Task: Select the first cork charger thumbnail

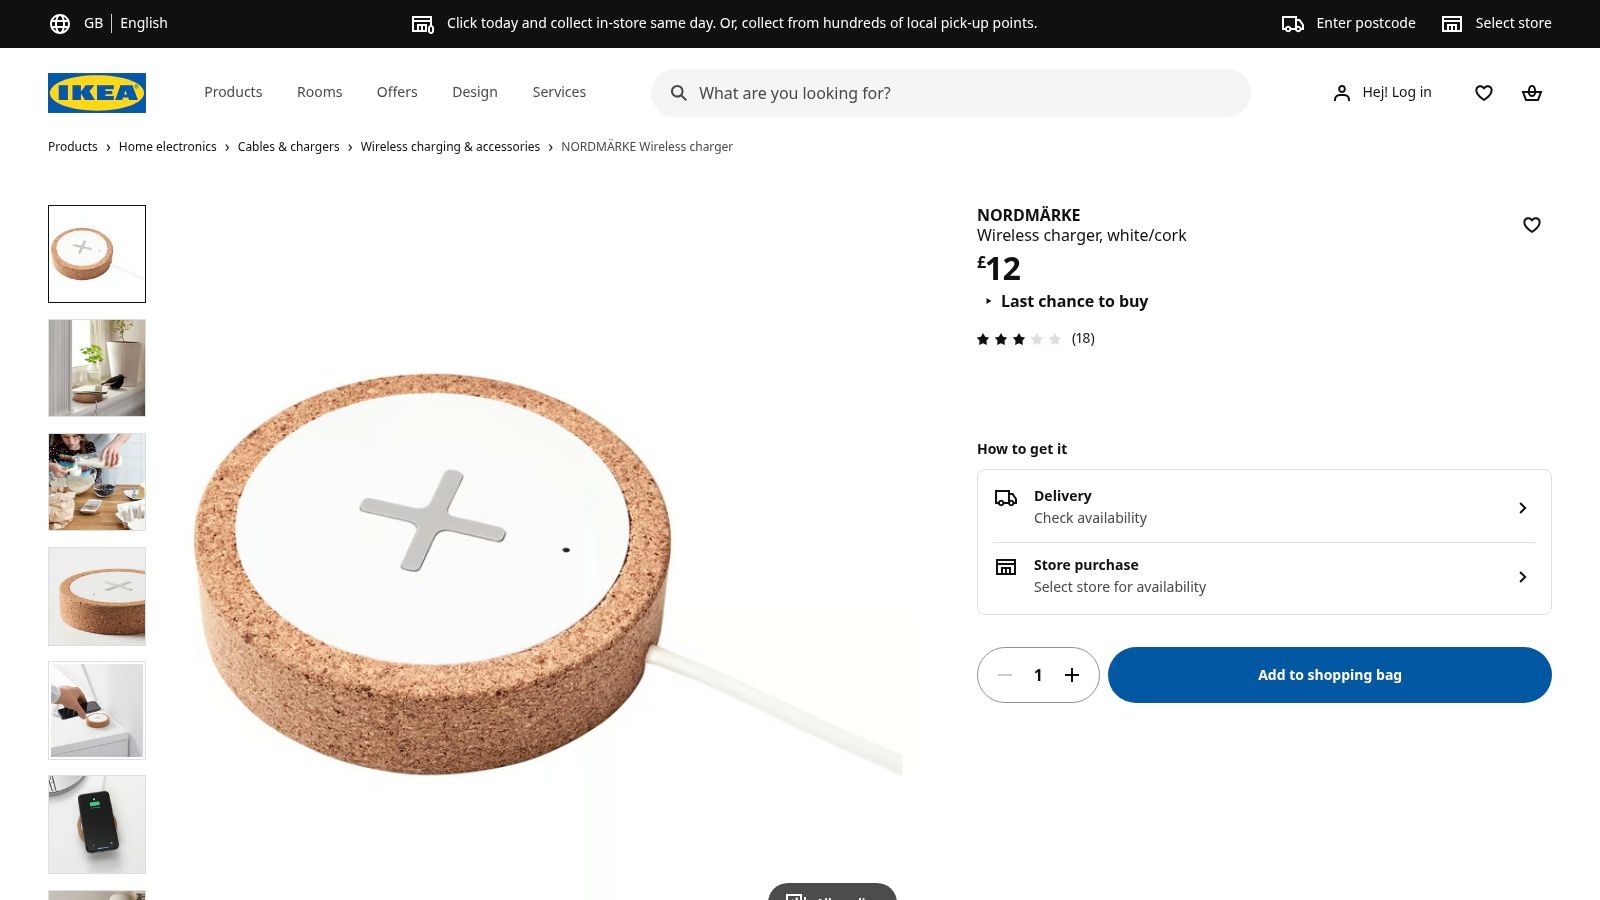Action: pos(96,253)
